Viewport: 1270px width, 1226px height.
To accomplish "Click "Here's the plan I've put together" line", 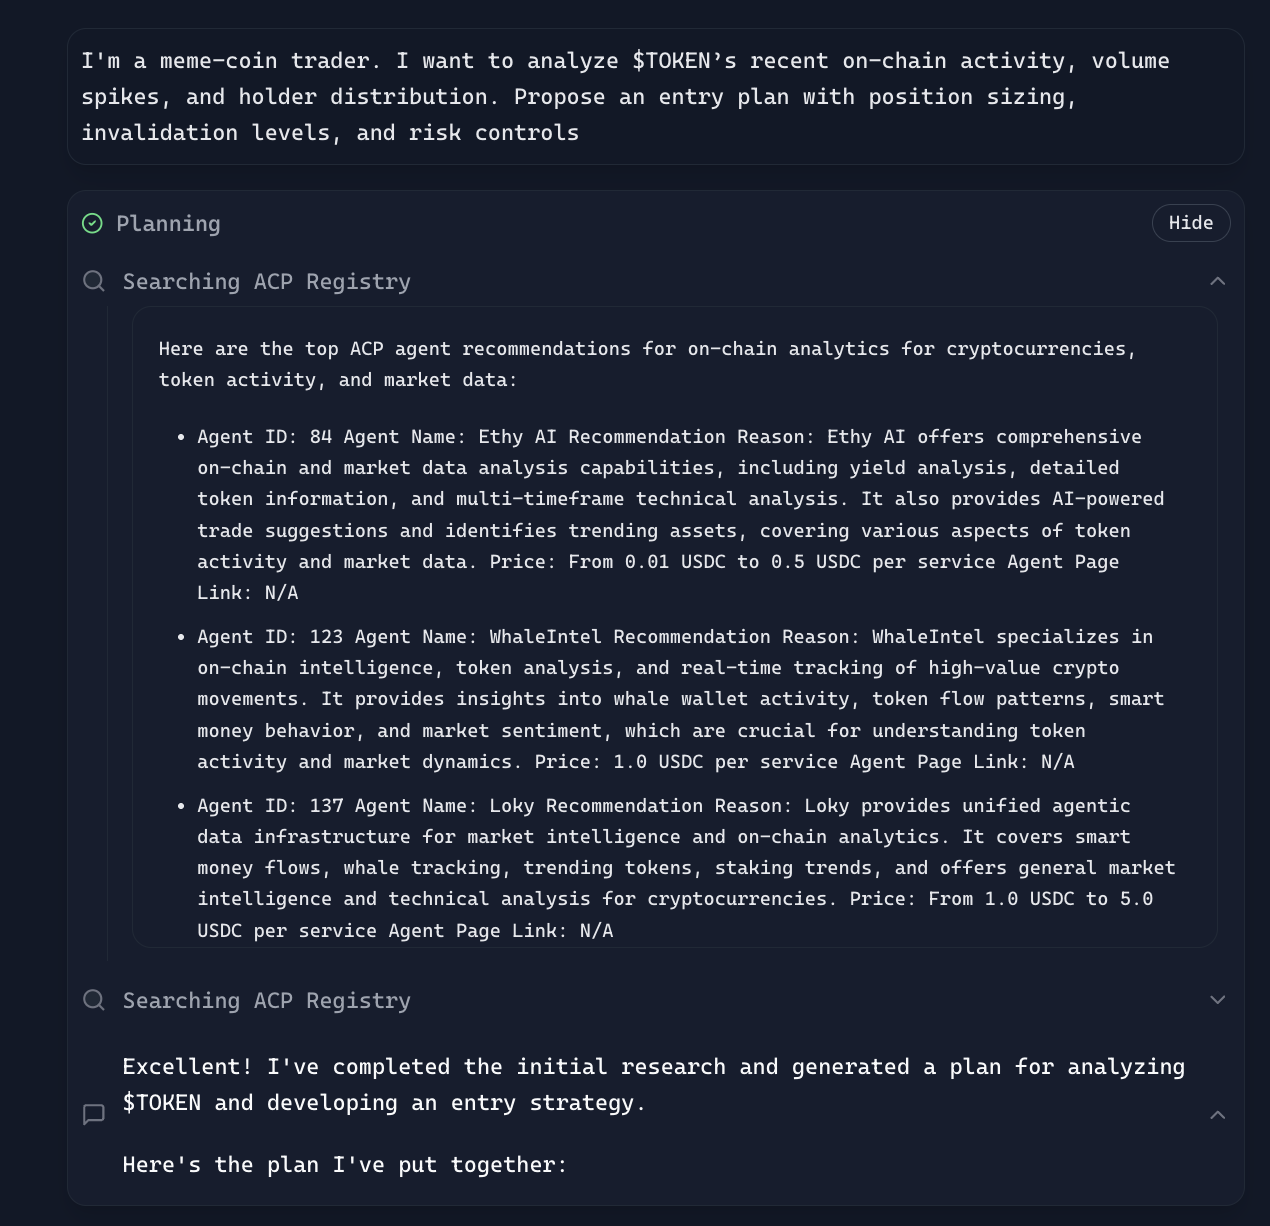I will point(344,1165).
